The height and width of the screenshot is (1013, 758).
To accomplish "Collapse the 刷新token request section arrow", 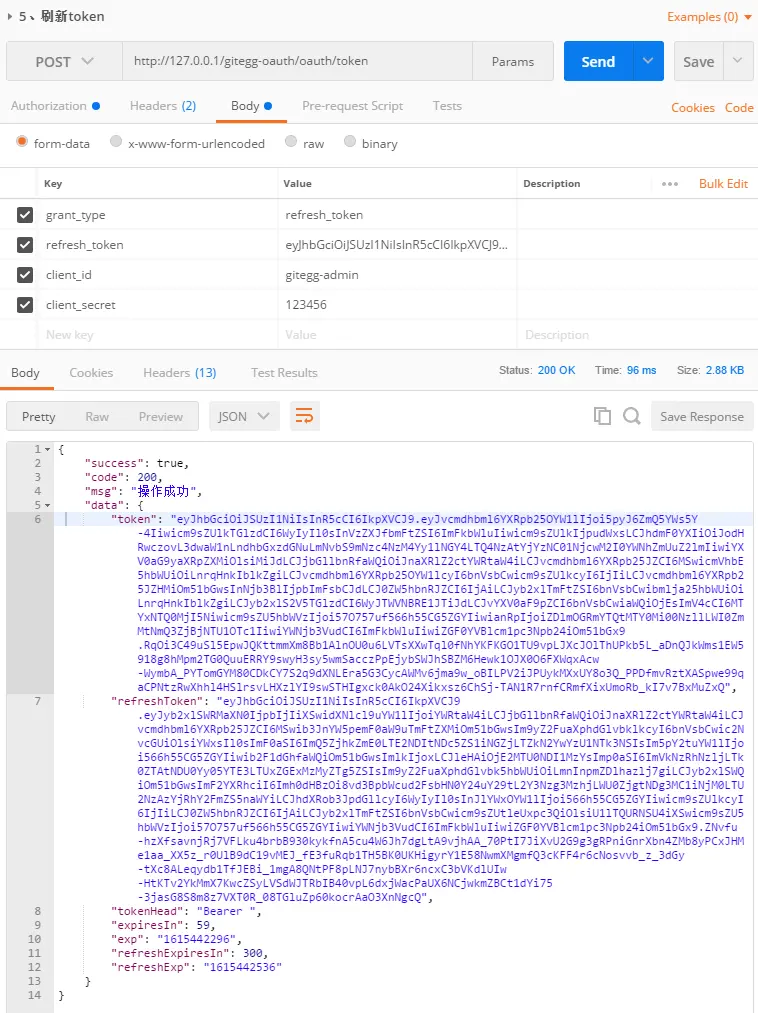I will pyautogui.click(x=8, y=16).
